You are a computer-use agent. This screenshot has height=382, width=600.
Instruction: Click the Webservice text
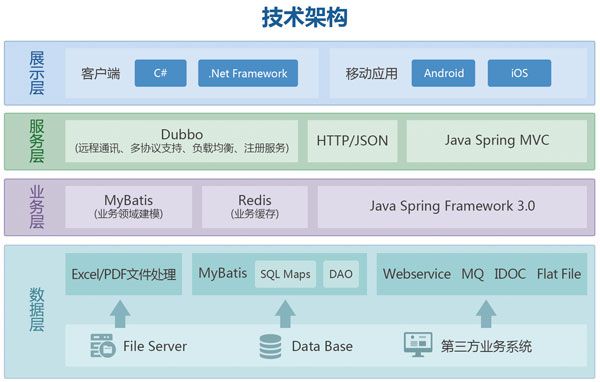pyautogui.click(x=417, y=274)
